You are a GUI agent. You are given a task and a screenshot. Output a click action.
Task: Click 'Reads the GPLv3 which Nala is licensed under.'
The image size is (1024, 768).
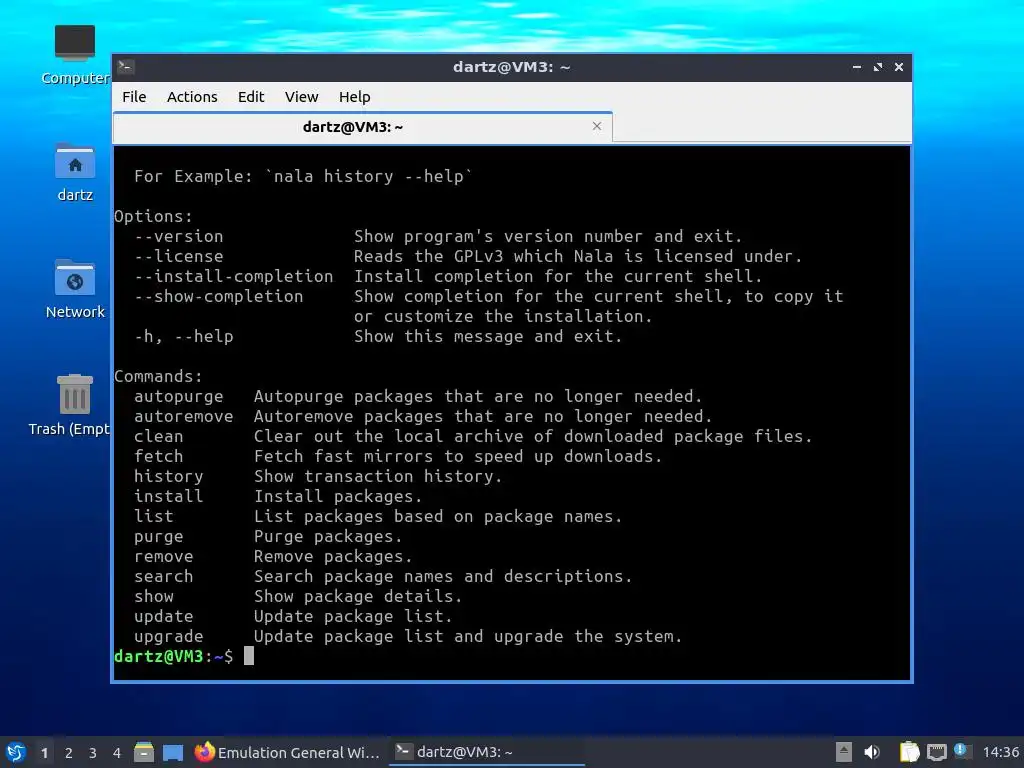pos(578,256)
